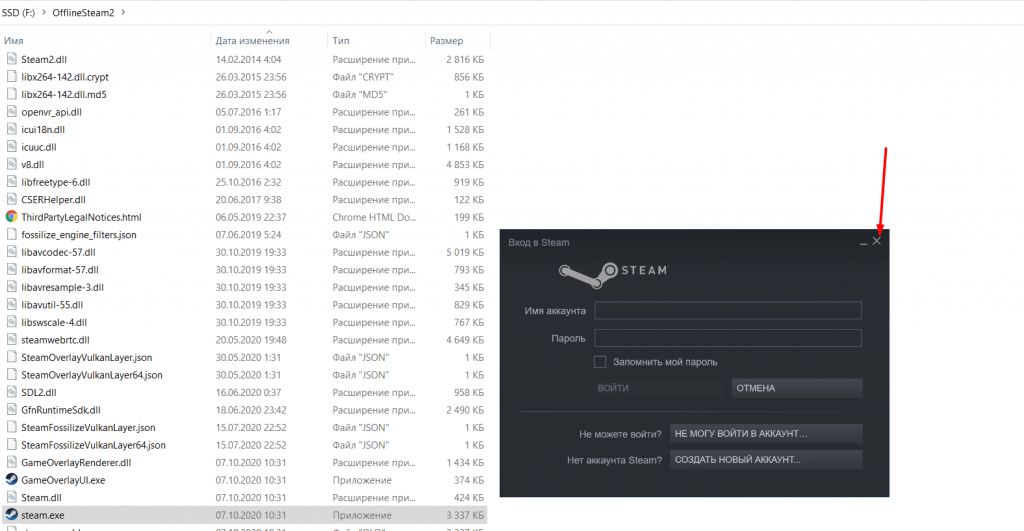Click the openvr_api.dll file icon
The image size is (1024, 531).
click(11, 112)
